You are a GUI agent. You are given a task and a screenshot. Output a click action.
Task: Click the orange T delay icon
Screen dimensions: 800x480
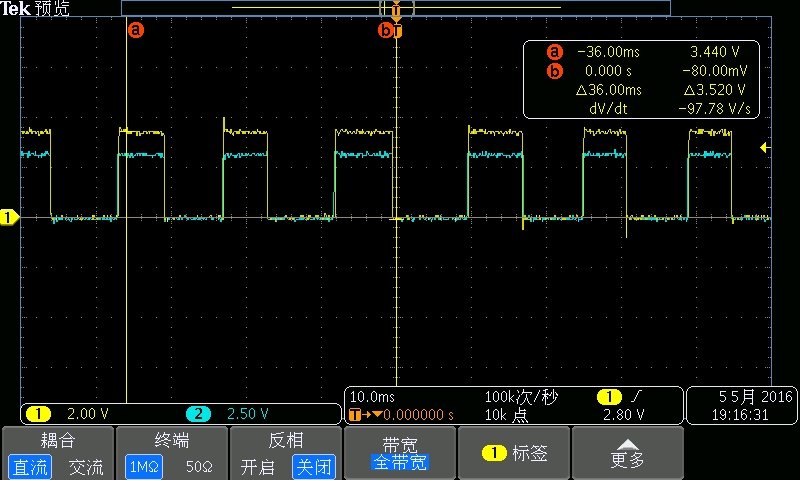[355, 415]
